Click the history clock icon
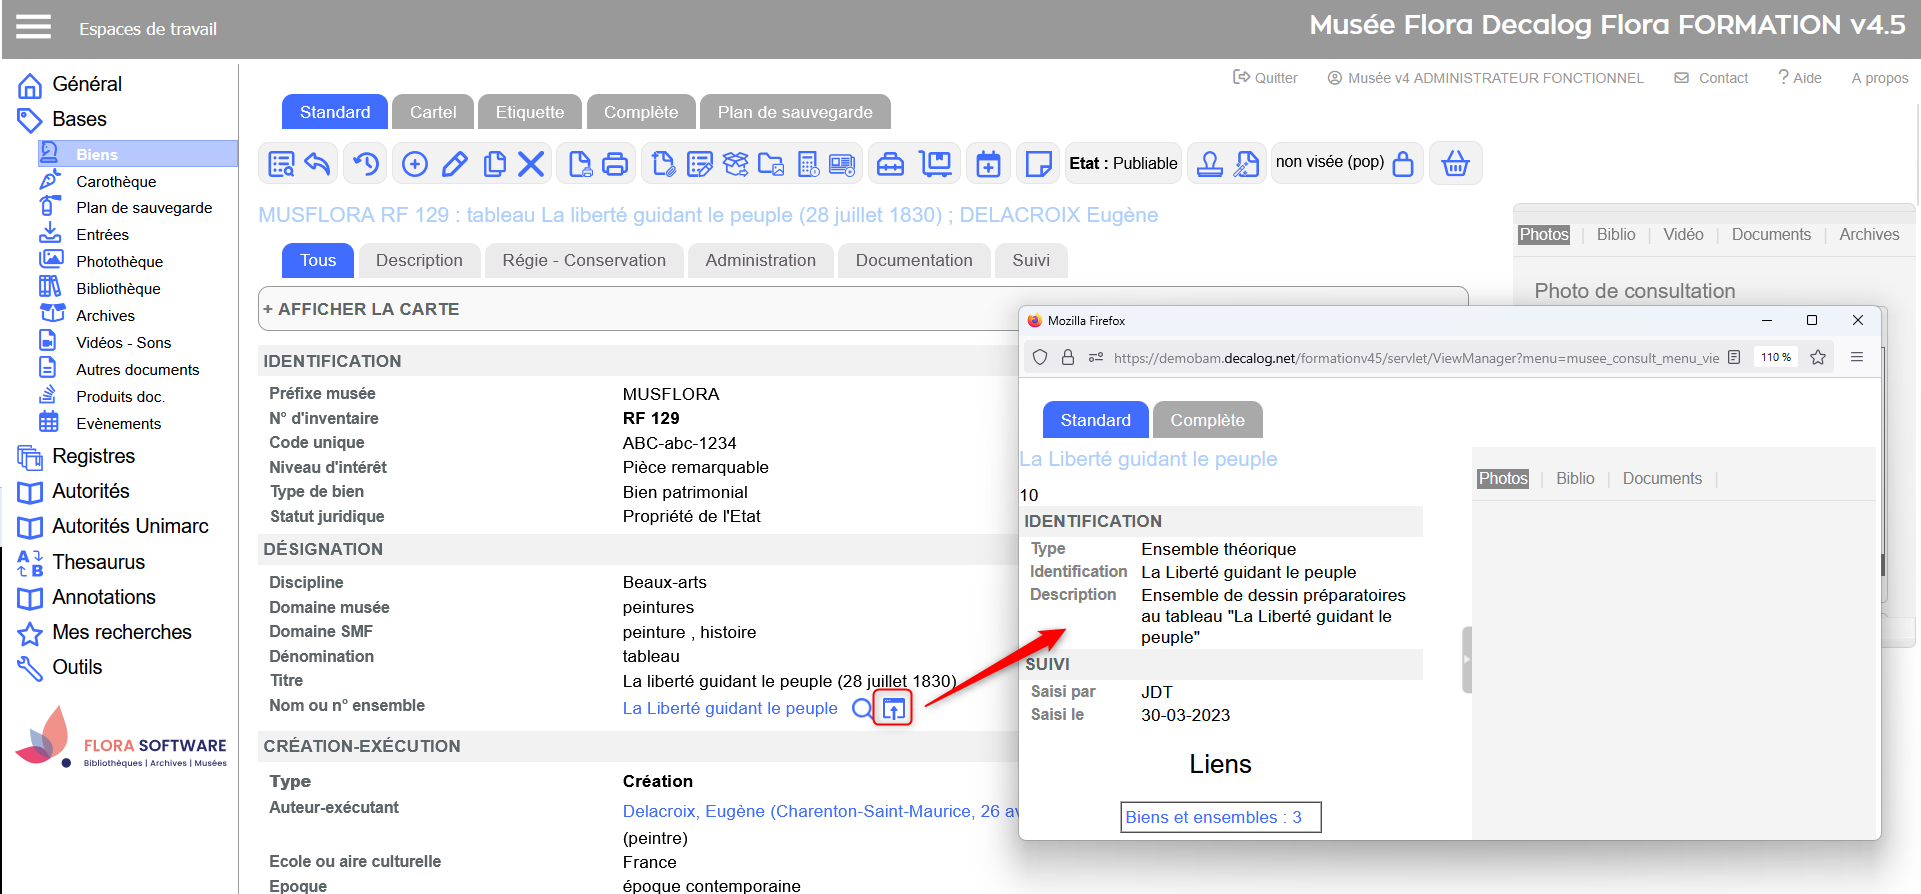This screenshot has height=894, width=1921. (x=366, y=164)
